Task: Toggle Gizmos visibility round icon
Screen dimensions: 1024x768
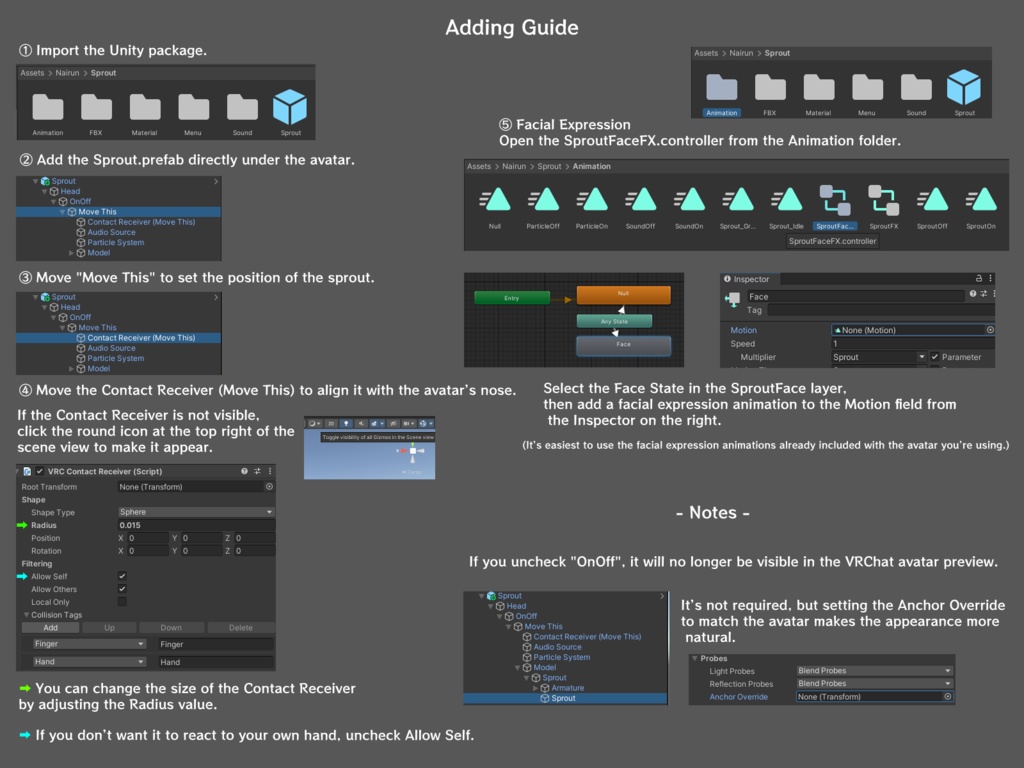Action: point(425,424)
